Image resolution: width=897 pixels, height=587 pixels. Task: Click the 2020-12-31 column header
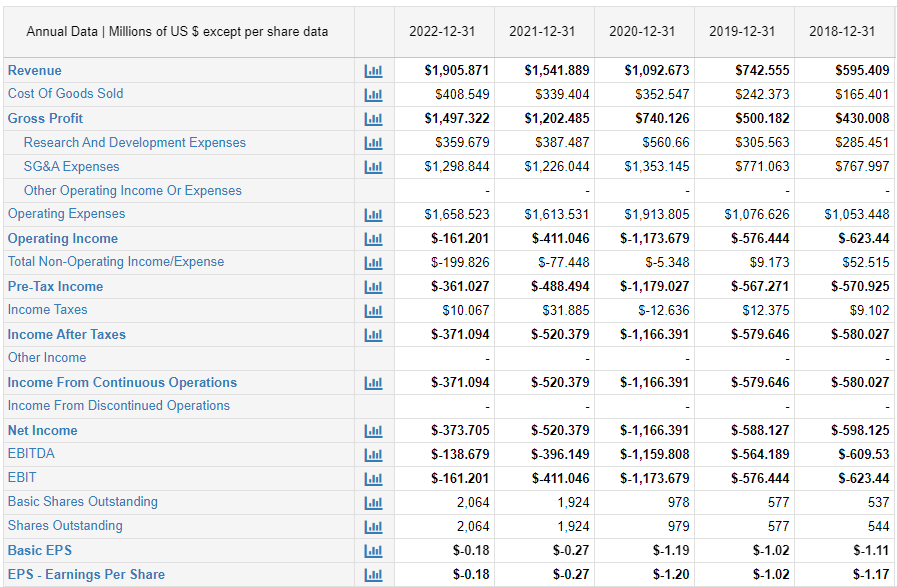click(x=642, y=31)
